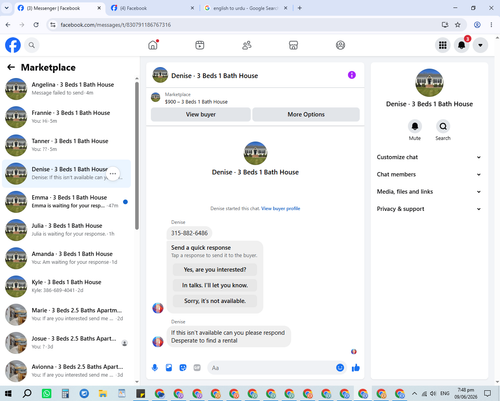Click the message input field Aa
The image size is (500, 401).
coord(272,368)
